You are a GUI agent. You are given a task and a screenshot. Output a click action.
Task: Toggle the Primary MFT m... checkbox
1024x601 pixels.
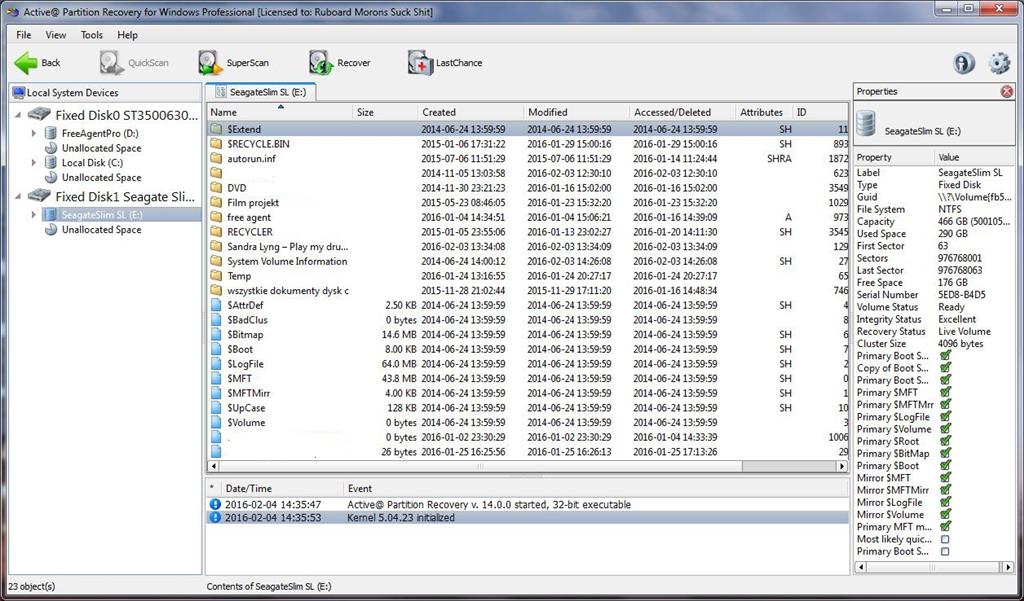pos(945,527)
